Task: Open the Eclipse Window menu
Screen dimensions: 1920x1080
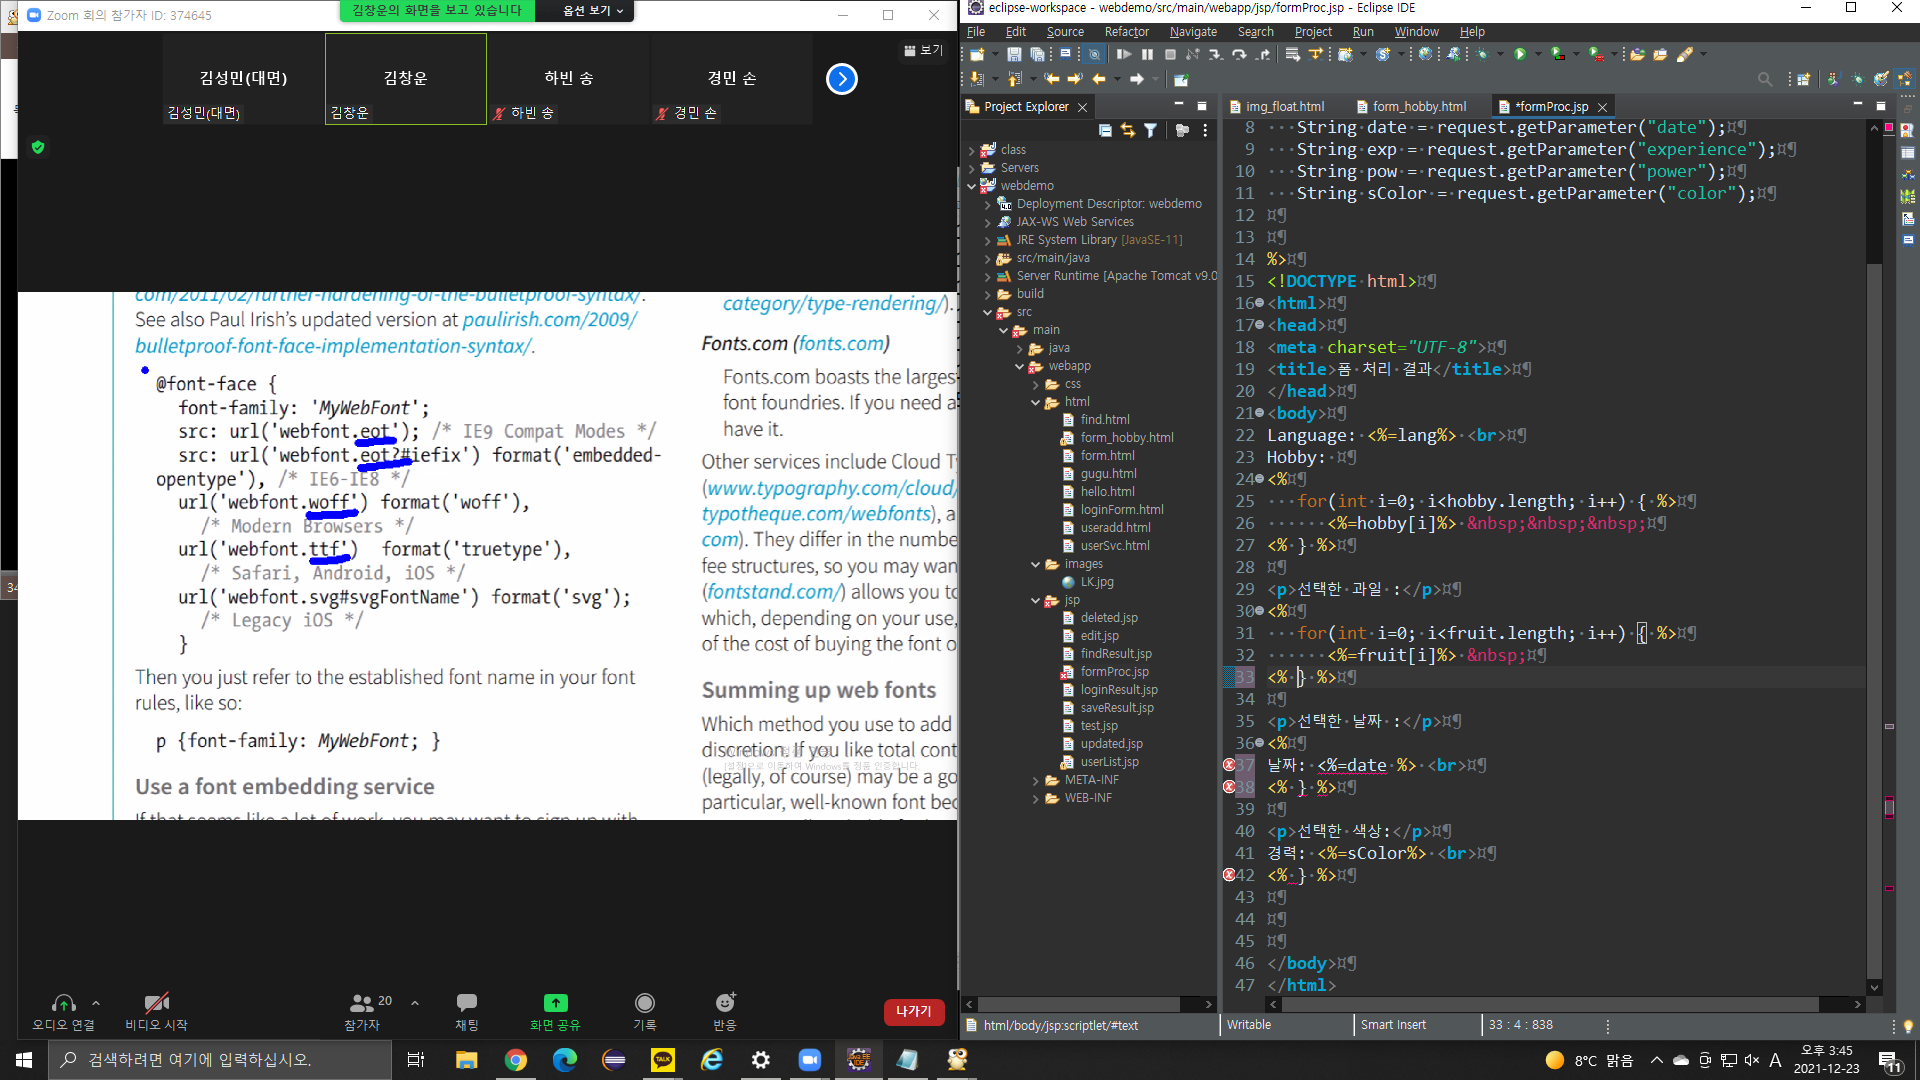Action: (x=1416, y=32)
